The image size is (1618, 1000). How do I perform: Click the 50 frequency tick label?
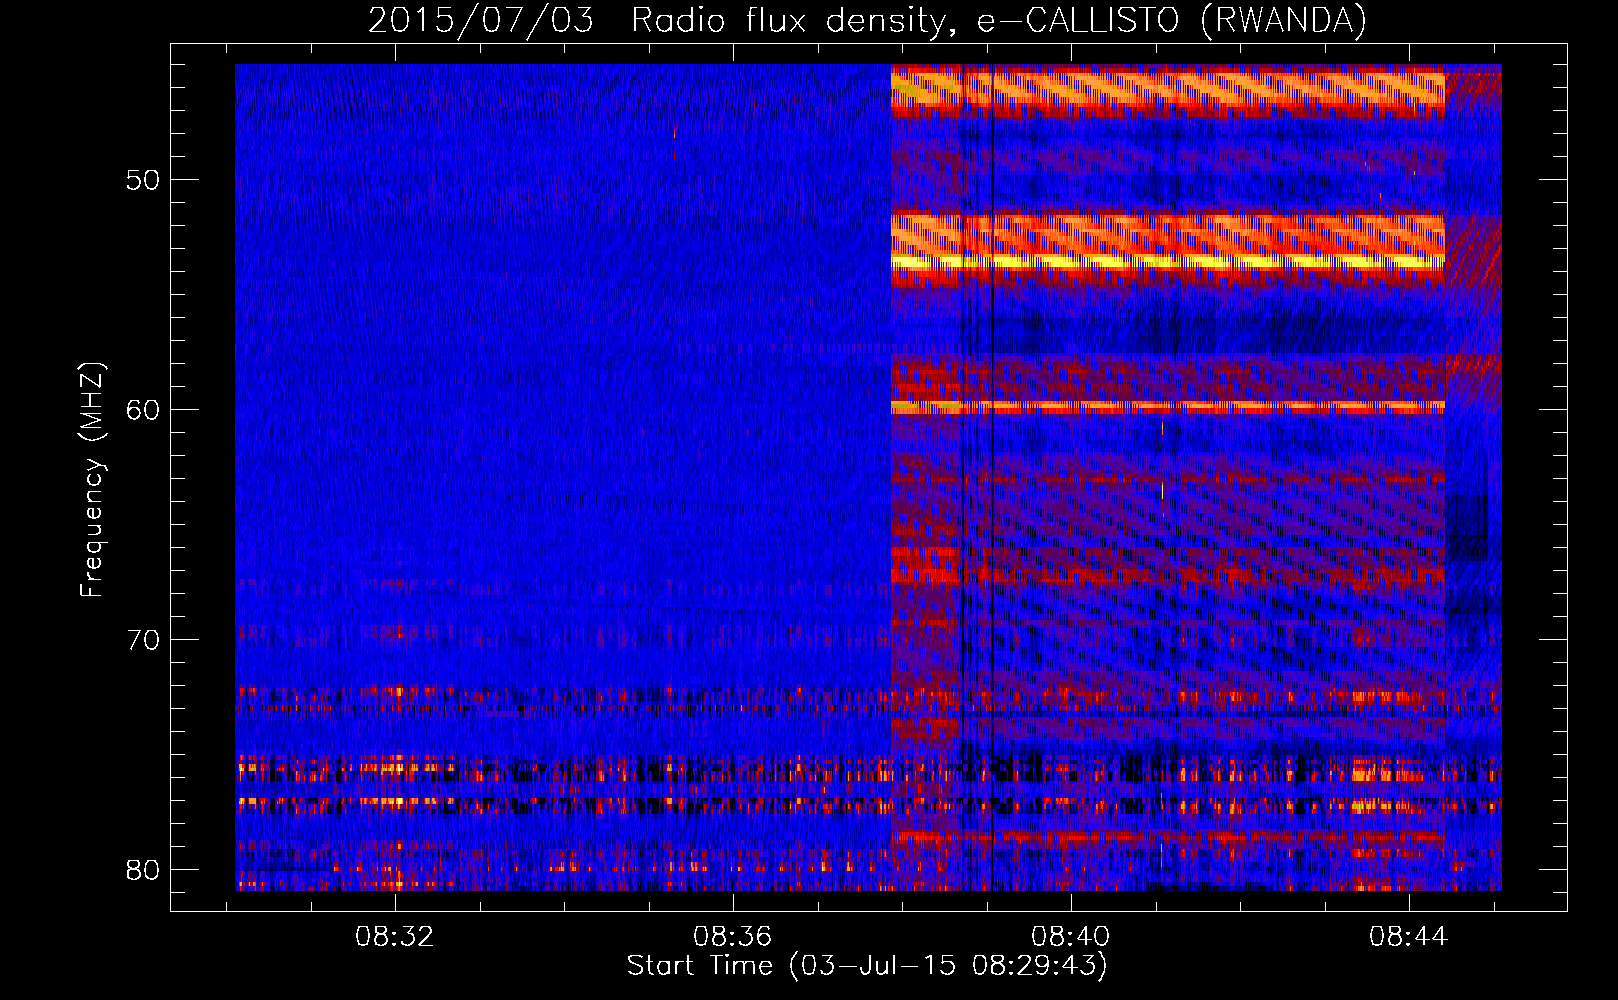(143, 180)
